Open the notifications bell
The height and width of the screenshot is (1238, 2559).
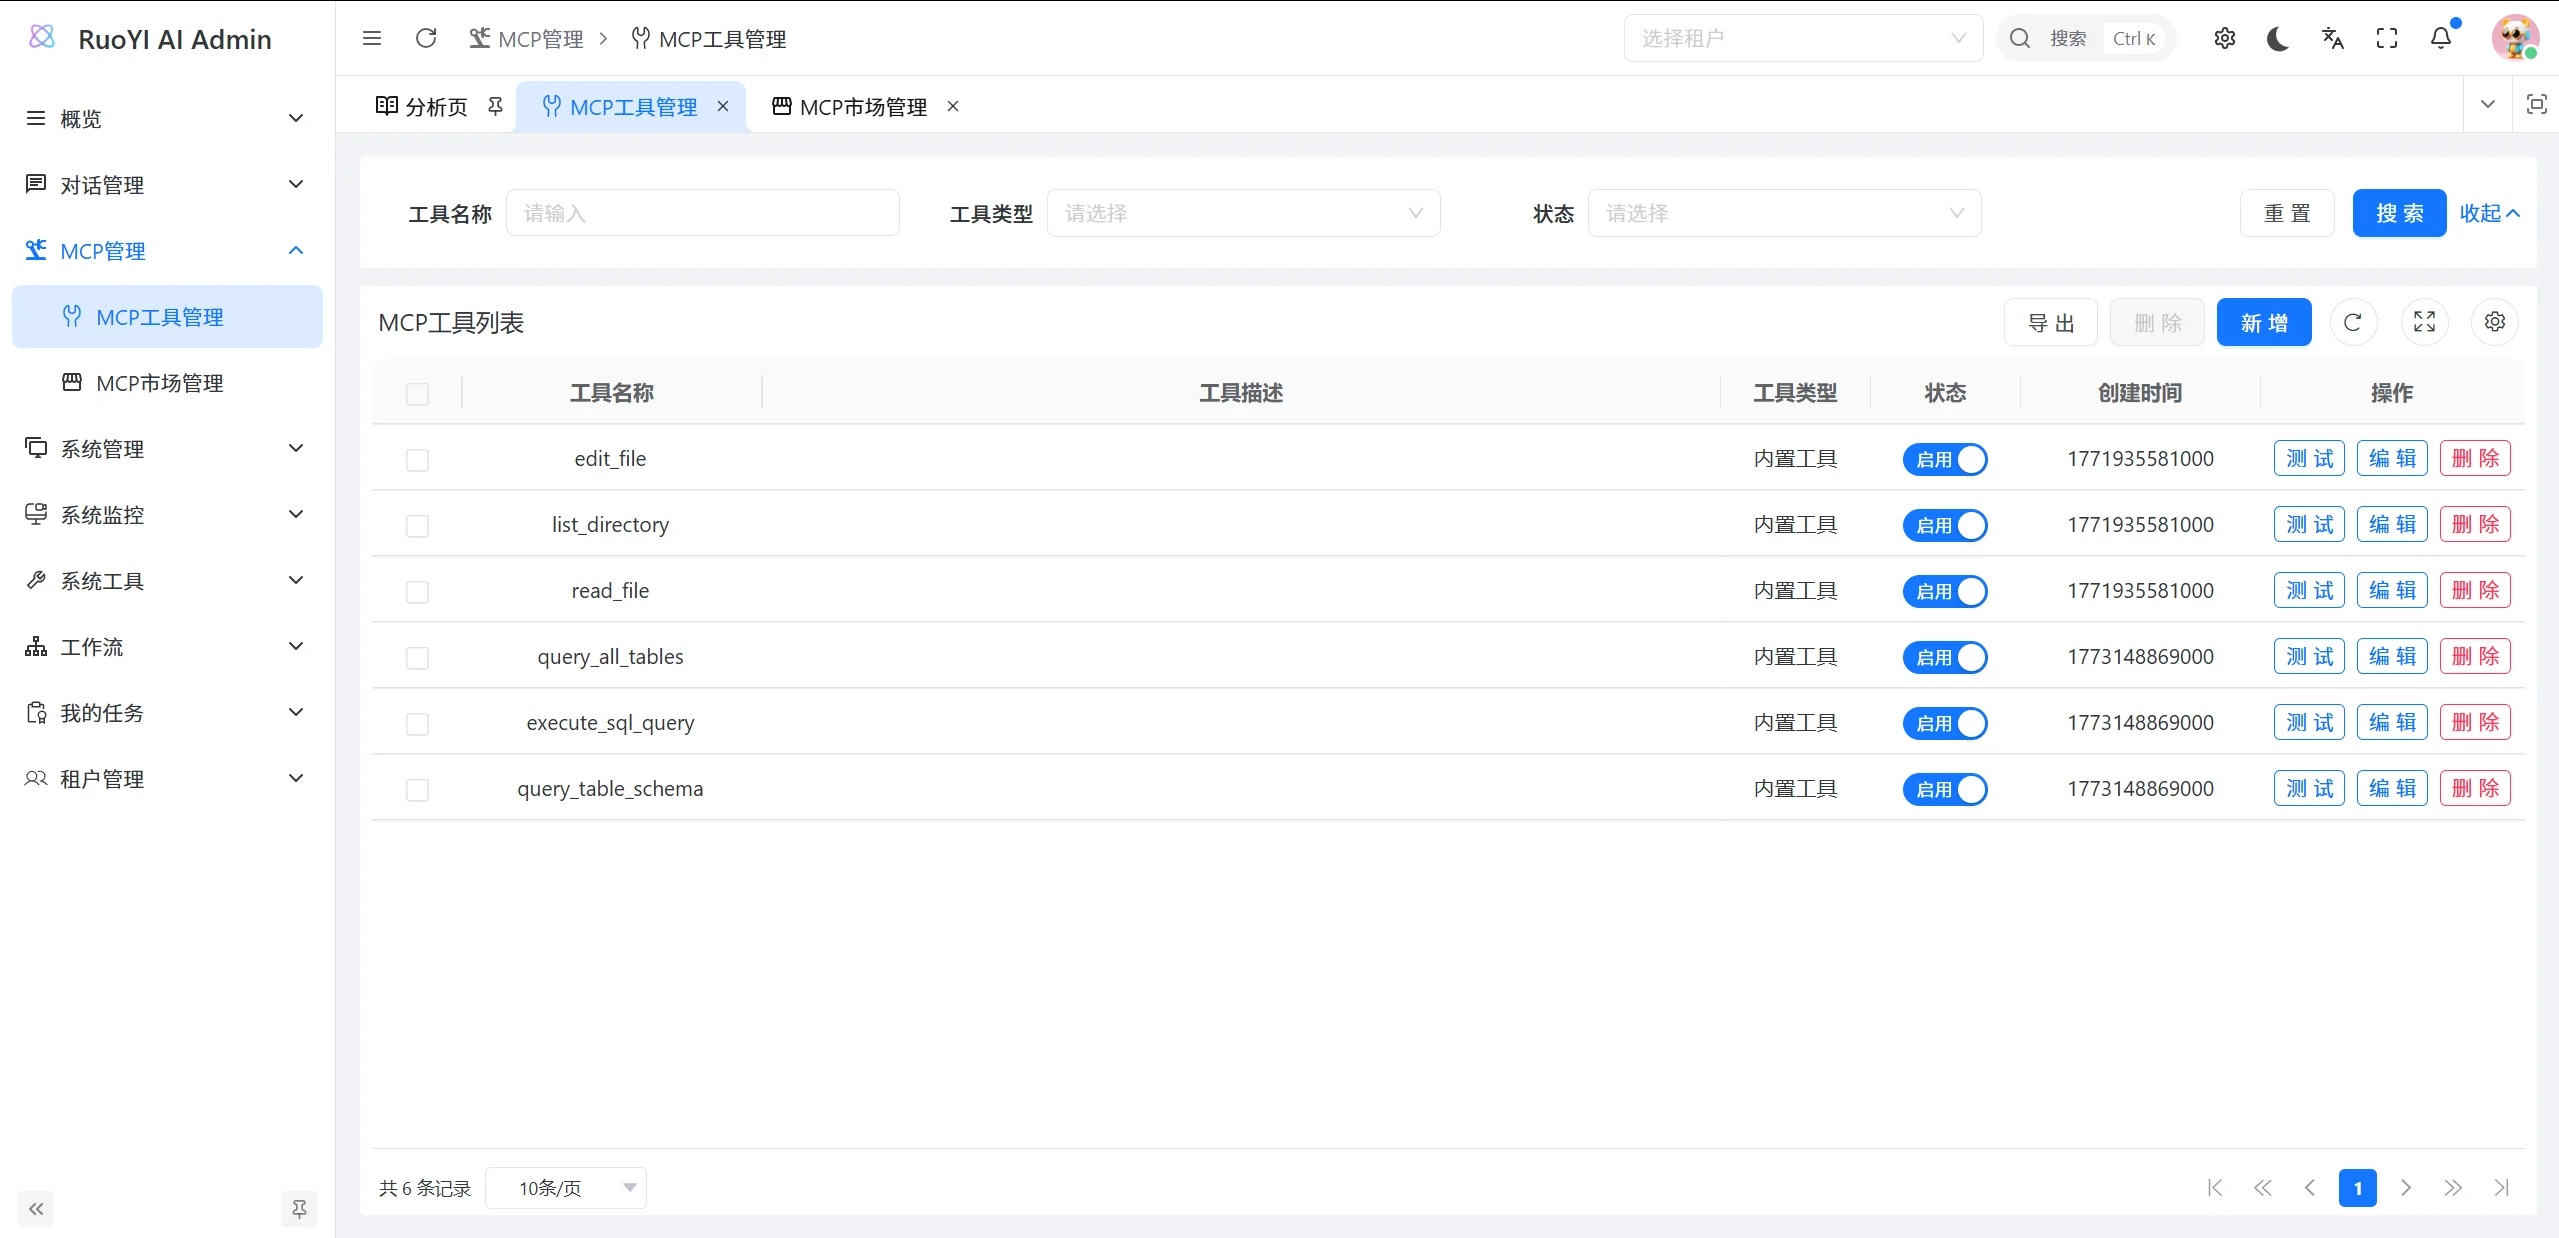pos(2439,38)
